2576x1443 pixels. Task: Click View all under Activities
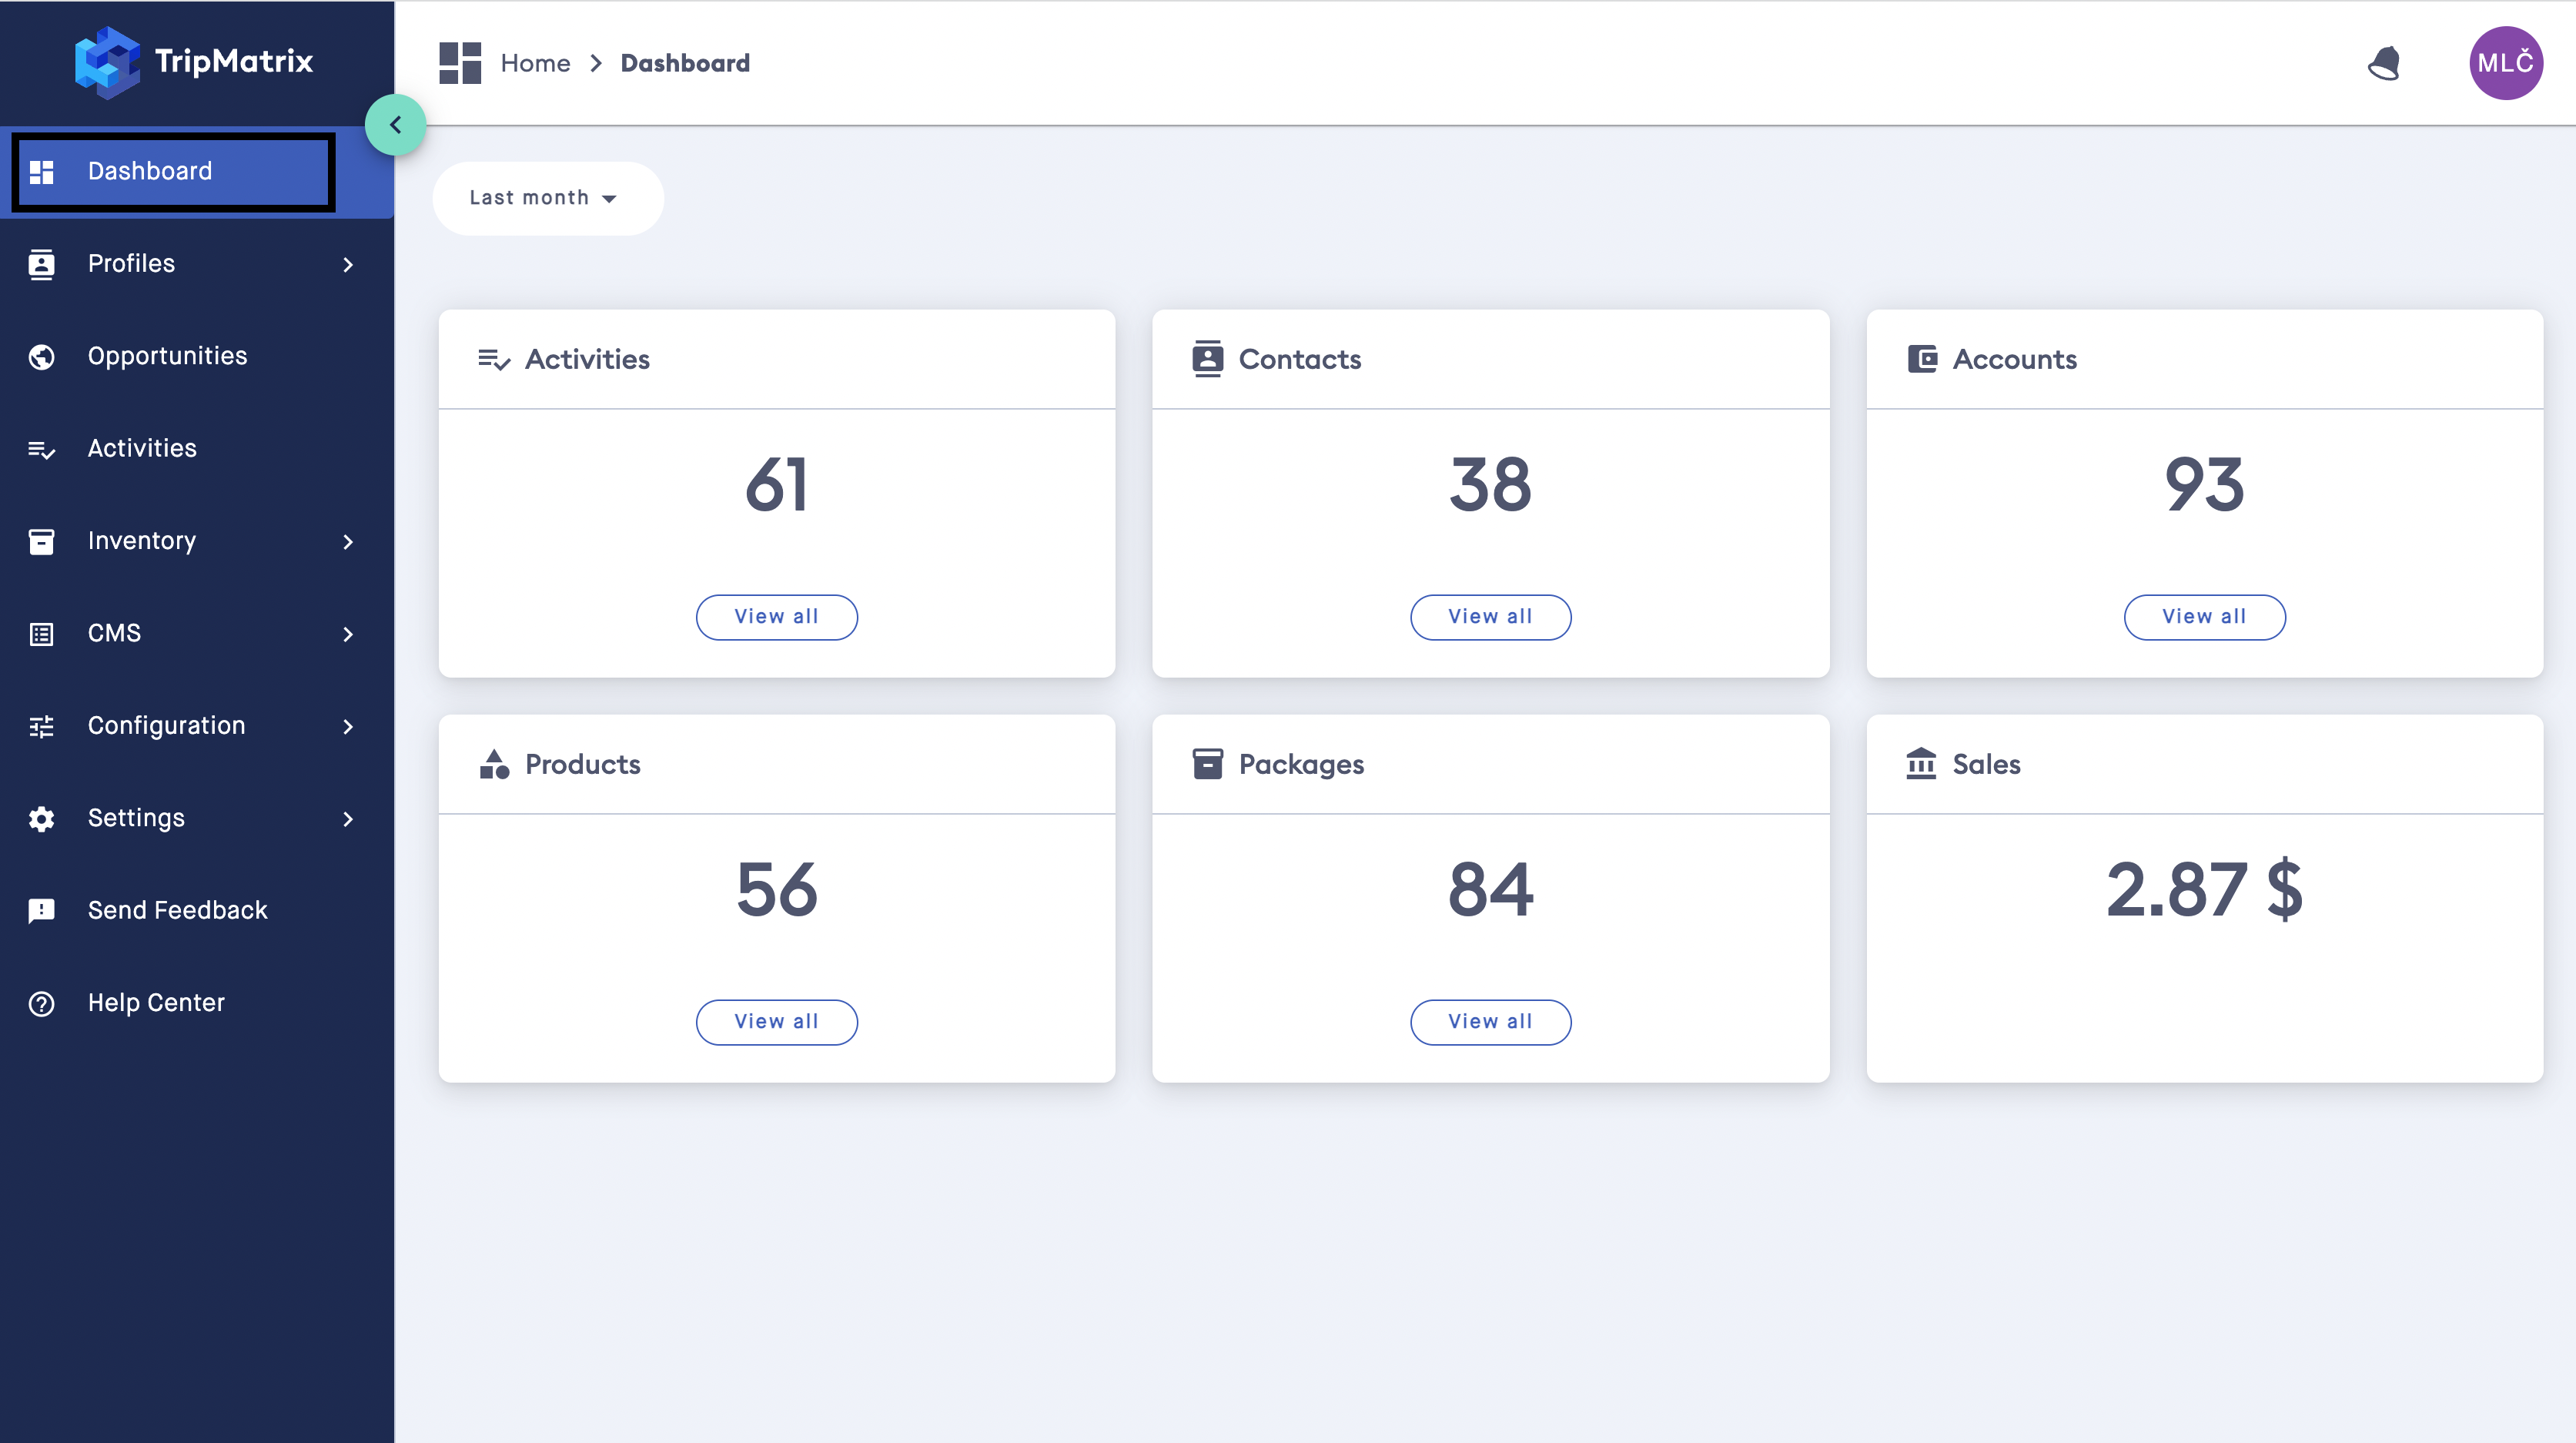(x=777, y=616)
